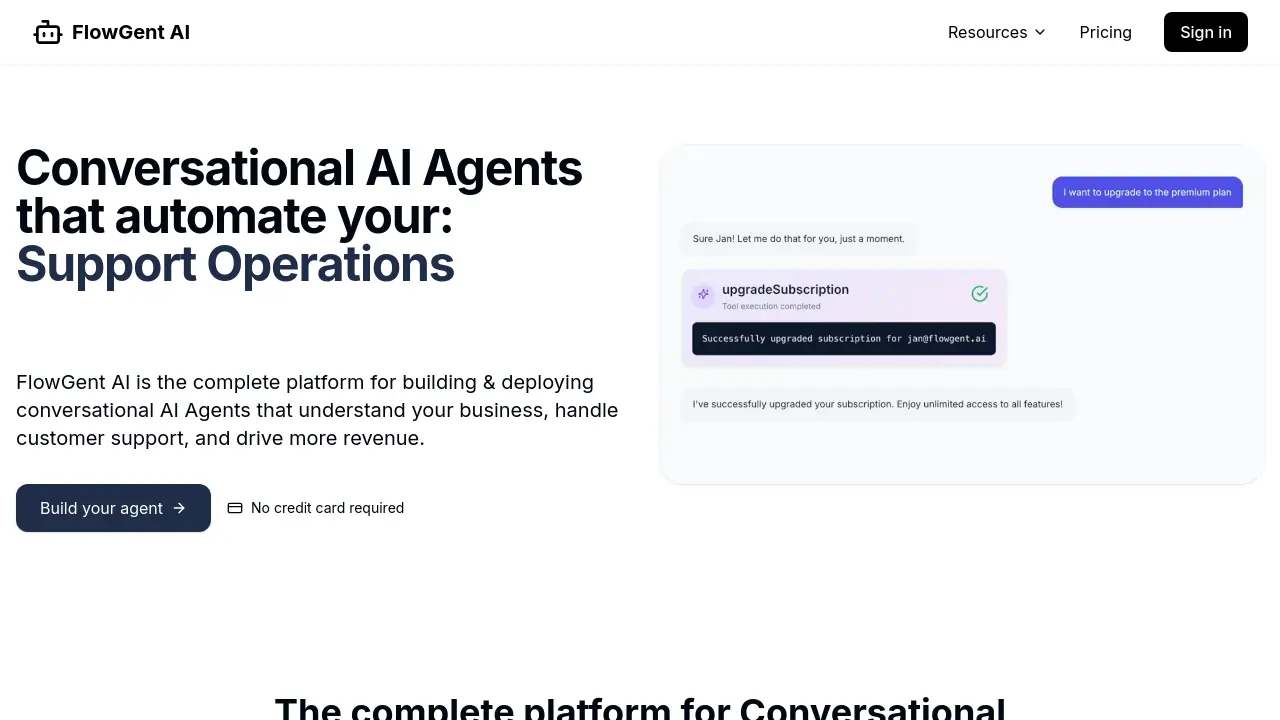Click the credit card icon
Screen dimensions: 1280x720
tap(235, 508)
